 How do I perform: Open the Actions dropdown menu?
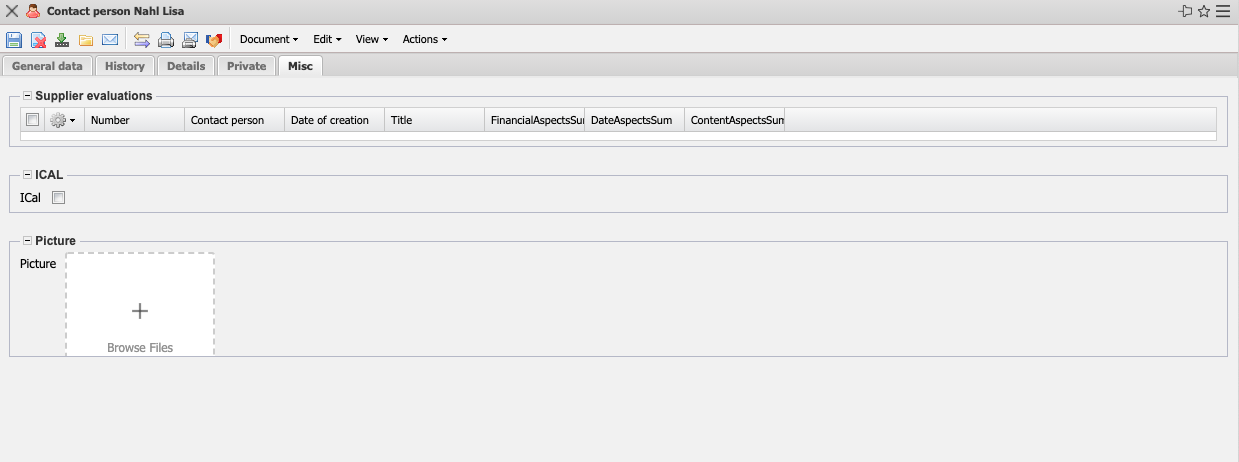pyautogui.click(x=424, y=40)
